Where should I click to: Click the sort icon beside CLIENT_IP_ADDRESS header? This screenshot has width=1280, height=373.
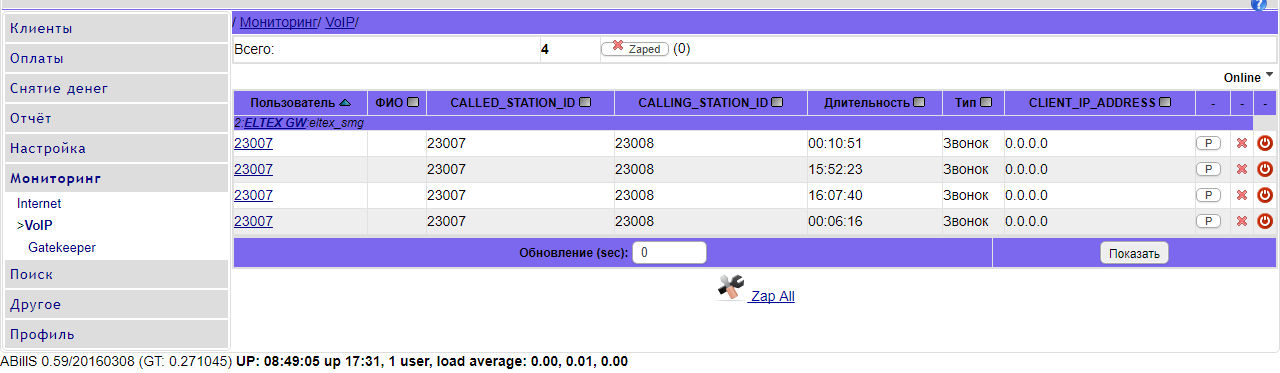pyautogui.click(x=1166, y=102)
